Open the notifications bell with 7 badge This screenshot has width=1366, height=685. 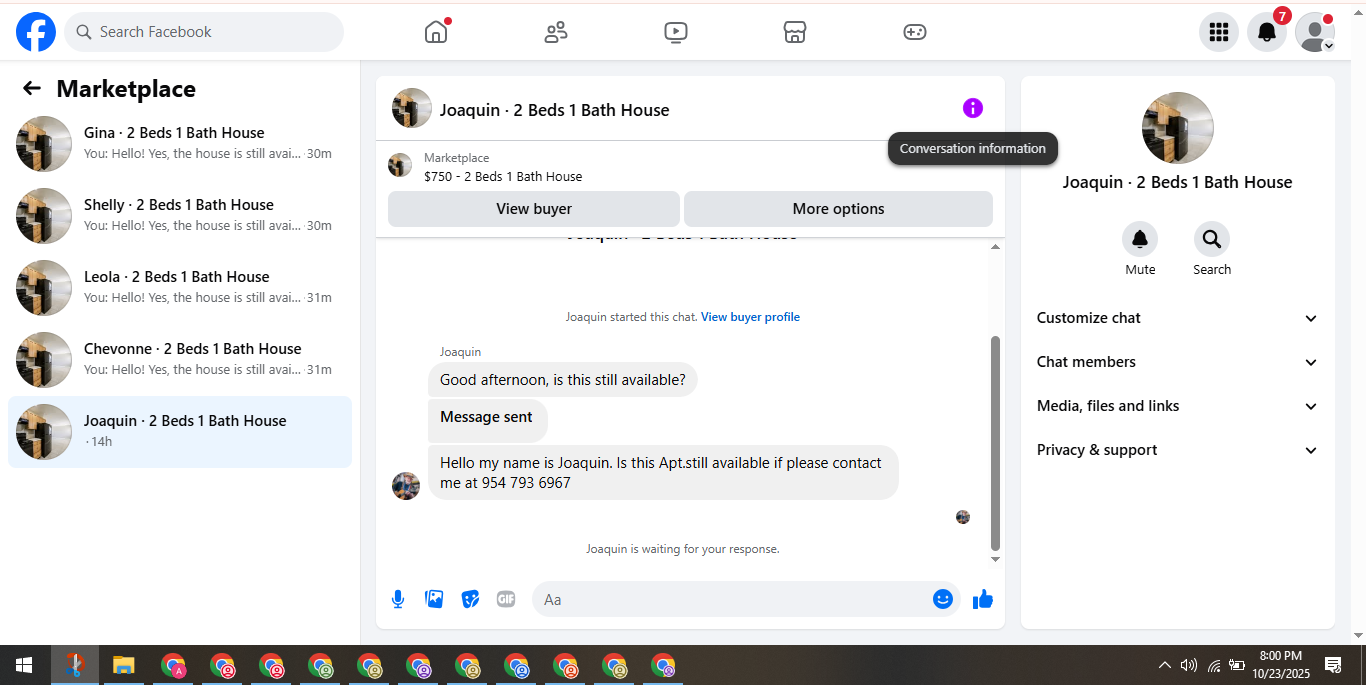coord(1267,32)
